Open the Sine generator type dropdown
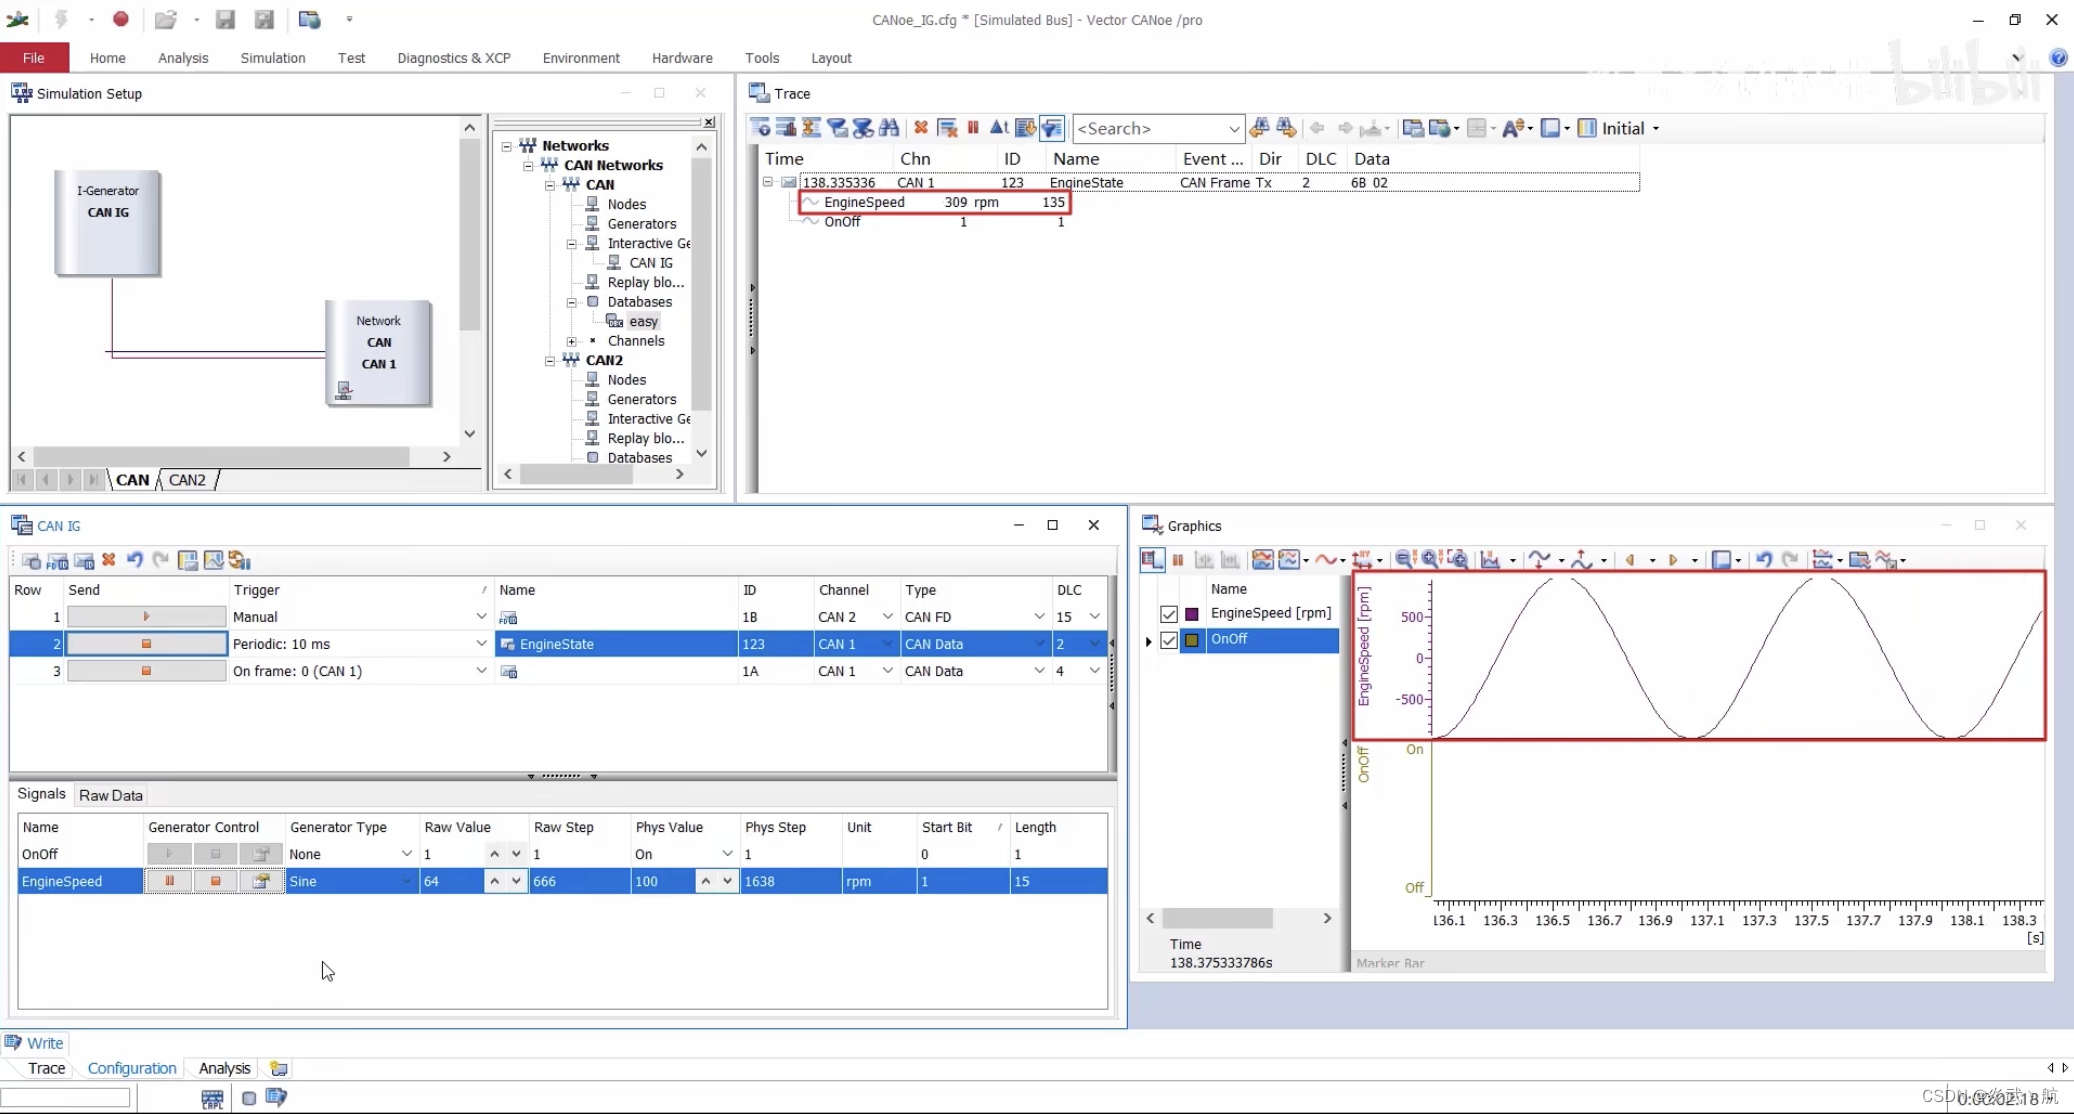The image size is (2074, 1114). click(406, 881)
